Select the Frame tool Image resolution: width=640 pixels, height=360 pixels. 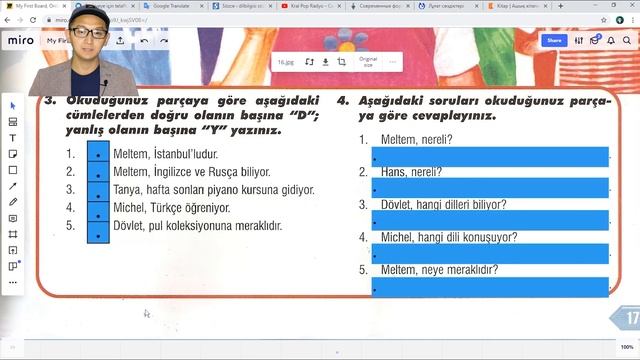[x=13, y=234]
